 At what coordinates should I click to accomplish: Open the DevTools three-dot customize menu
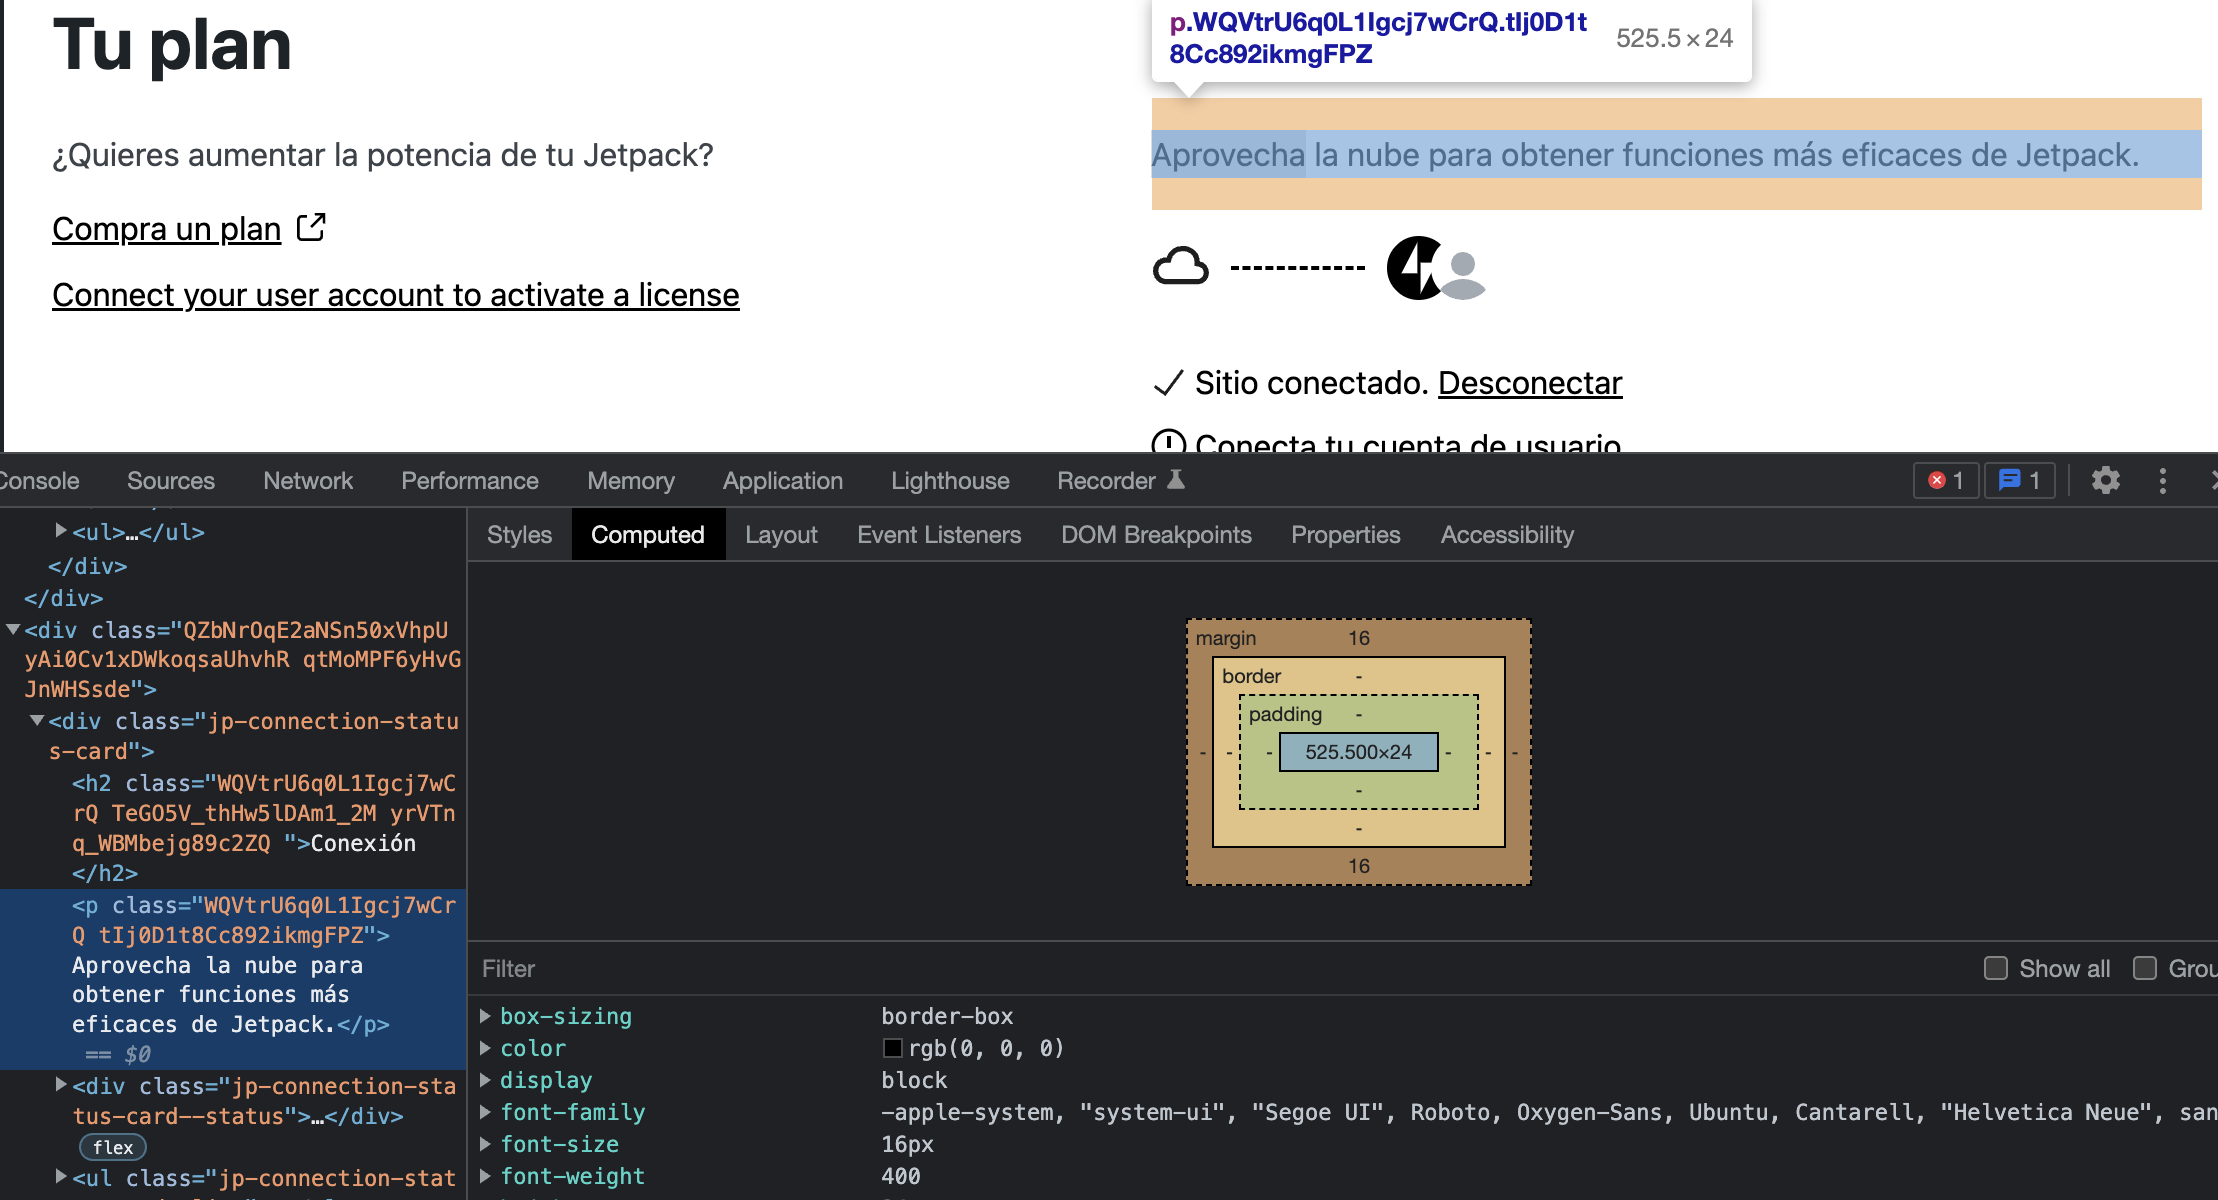pyautogui.click(x=2162, y=481)
